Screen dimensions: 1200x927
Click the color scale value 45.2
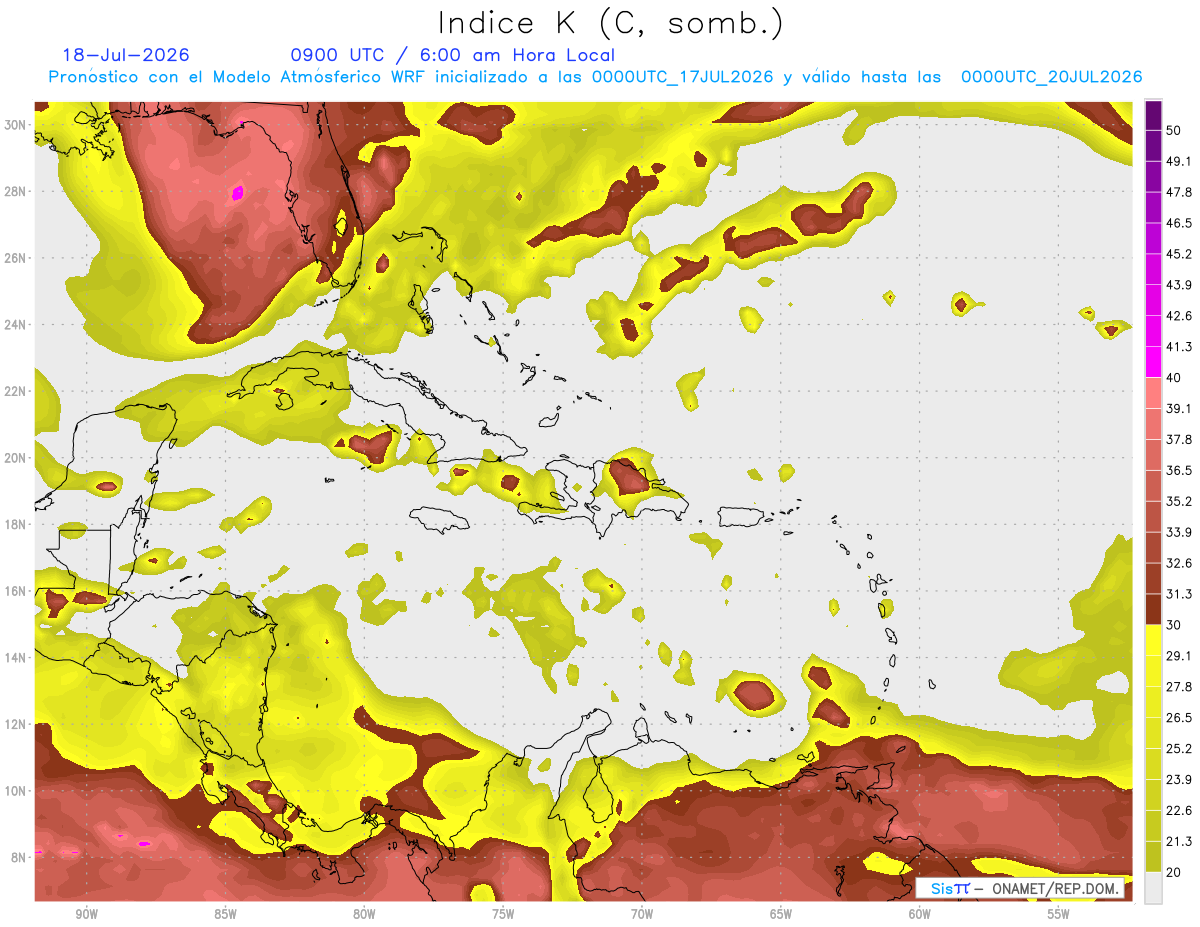pyautogui.click(x=1179, y=254)
